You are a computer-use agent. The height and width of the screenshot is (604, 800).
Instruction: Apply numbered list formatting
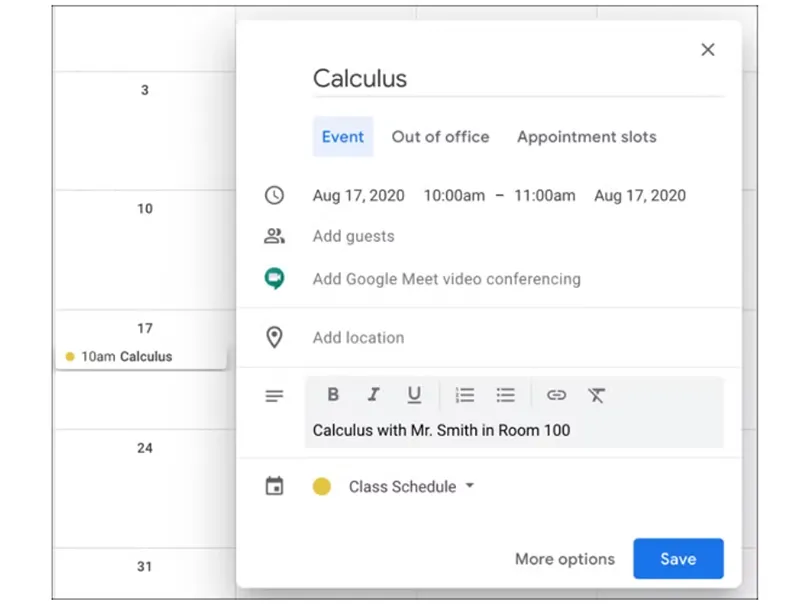coord(464,395)
